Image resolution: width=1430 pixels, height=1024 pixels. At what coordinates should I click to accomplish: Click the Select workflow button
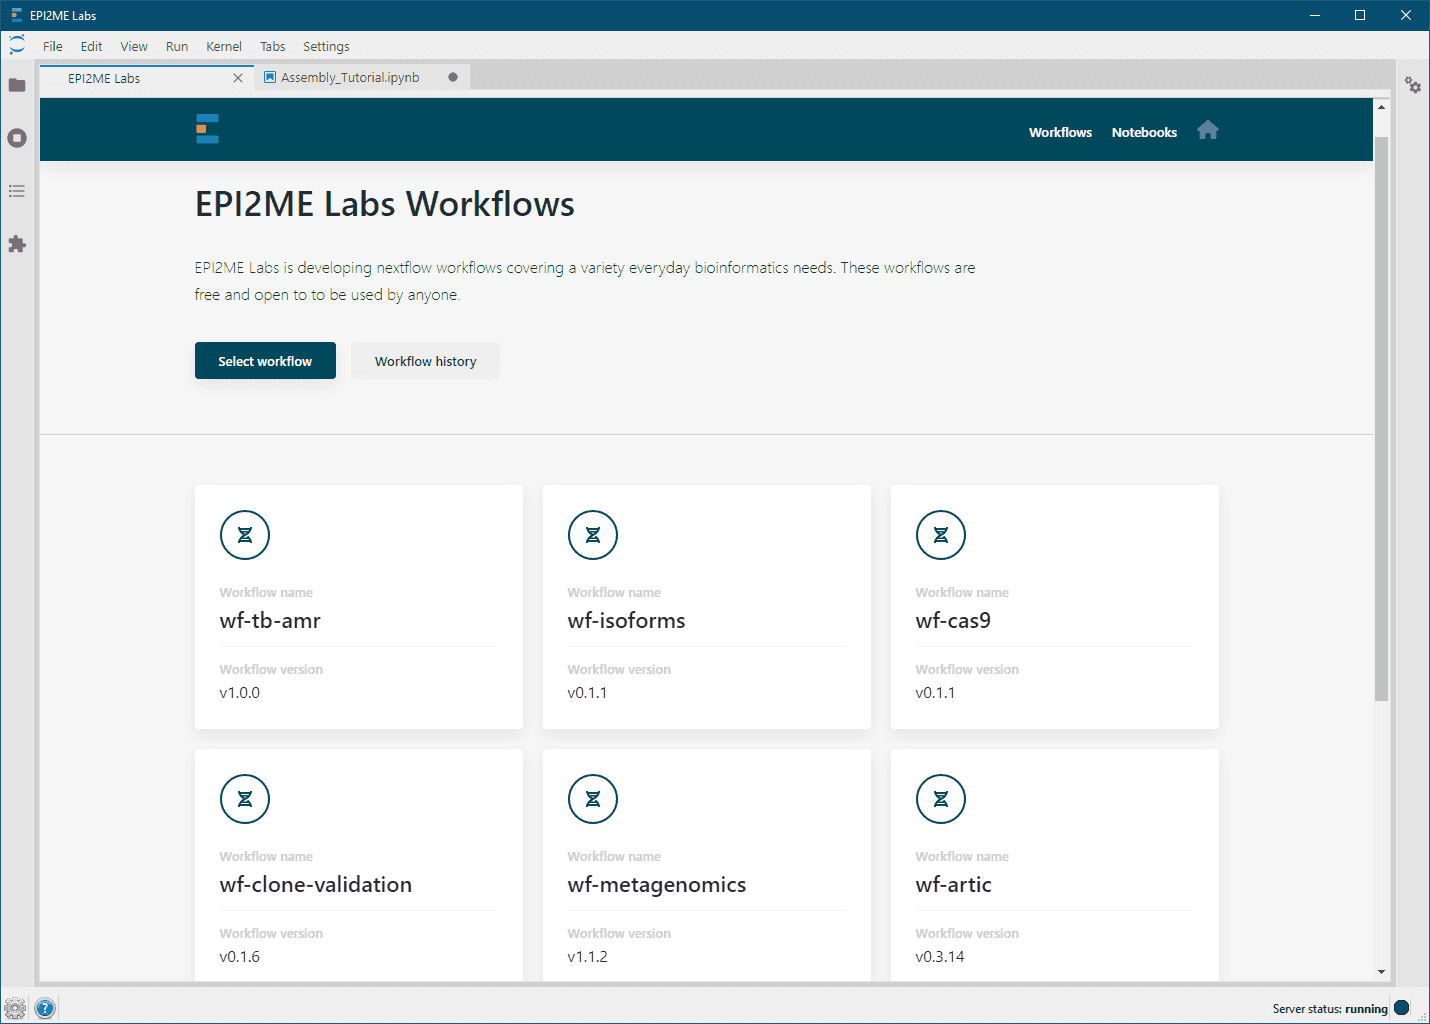coord(265,360)
